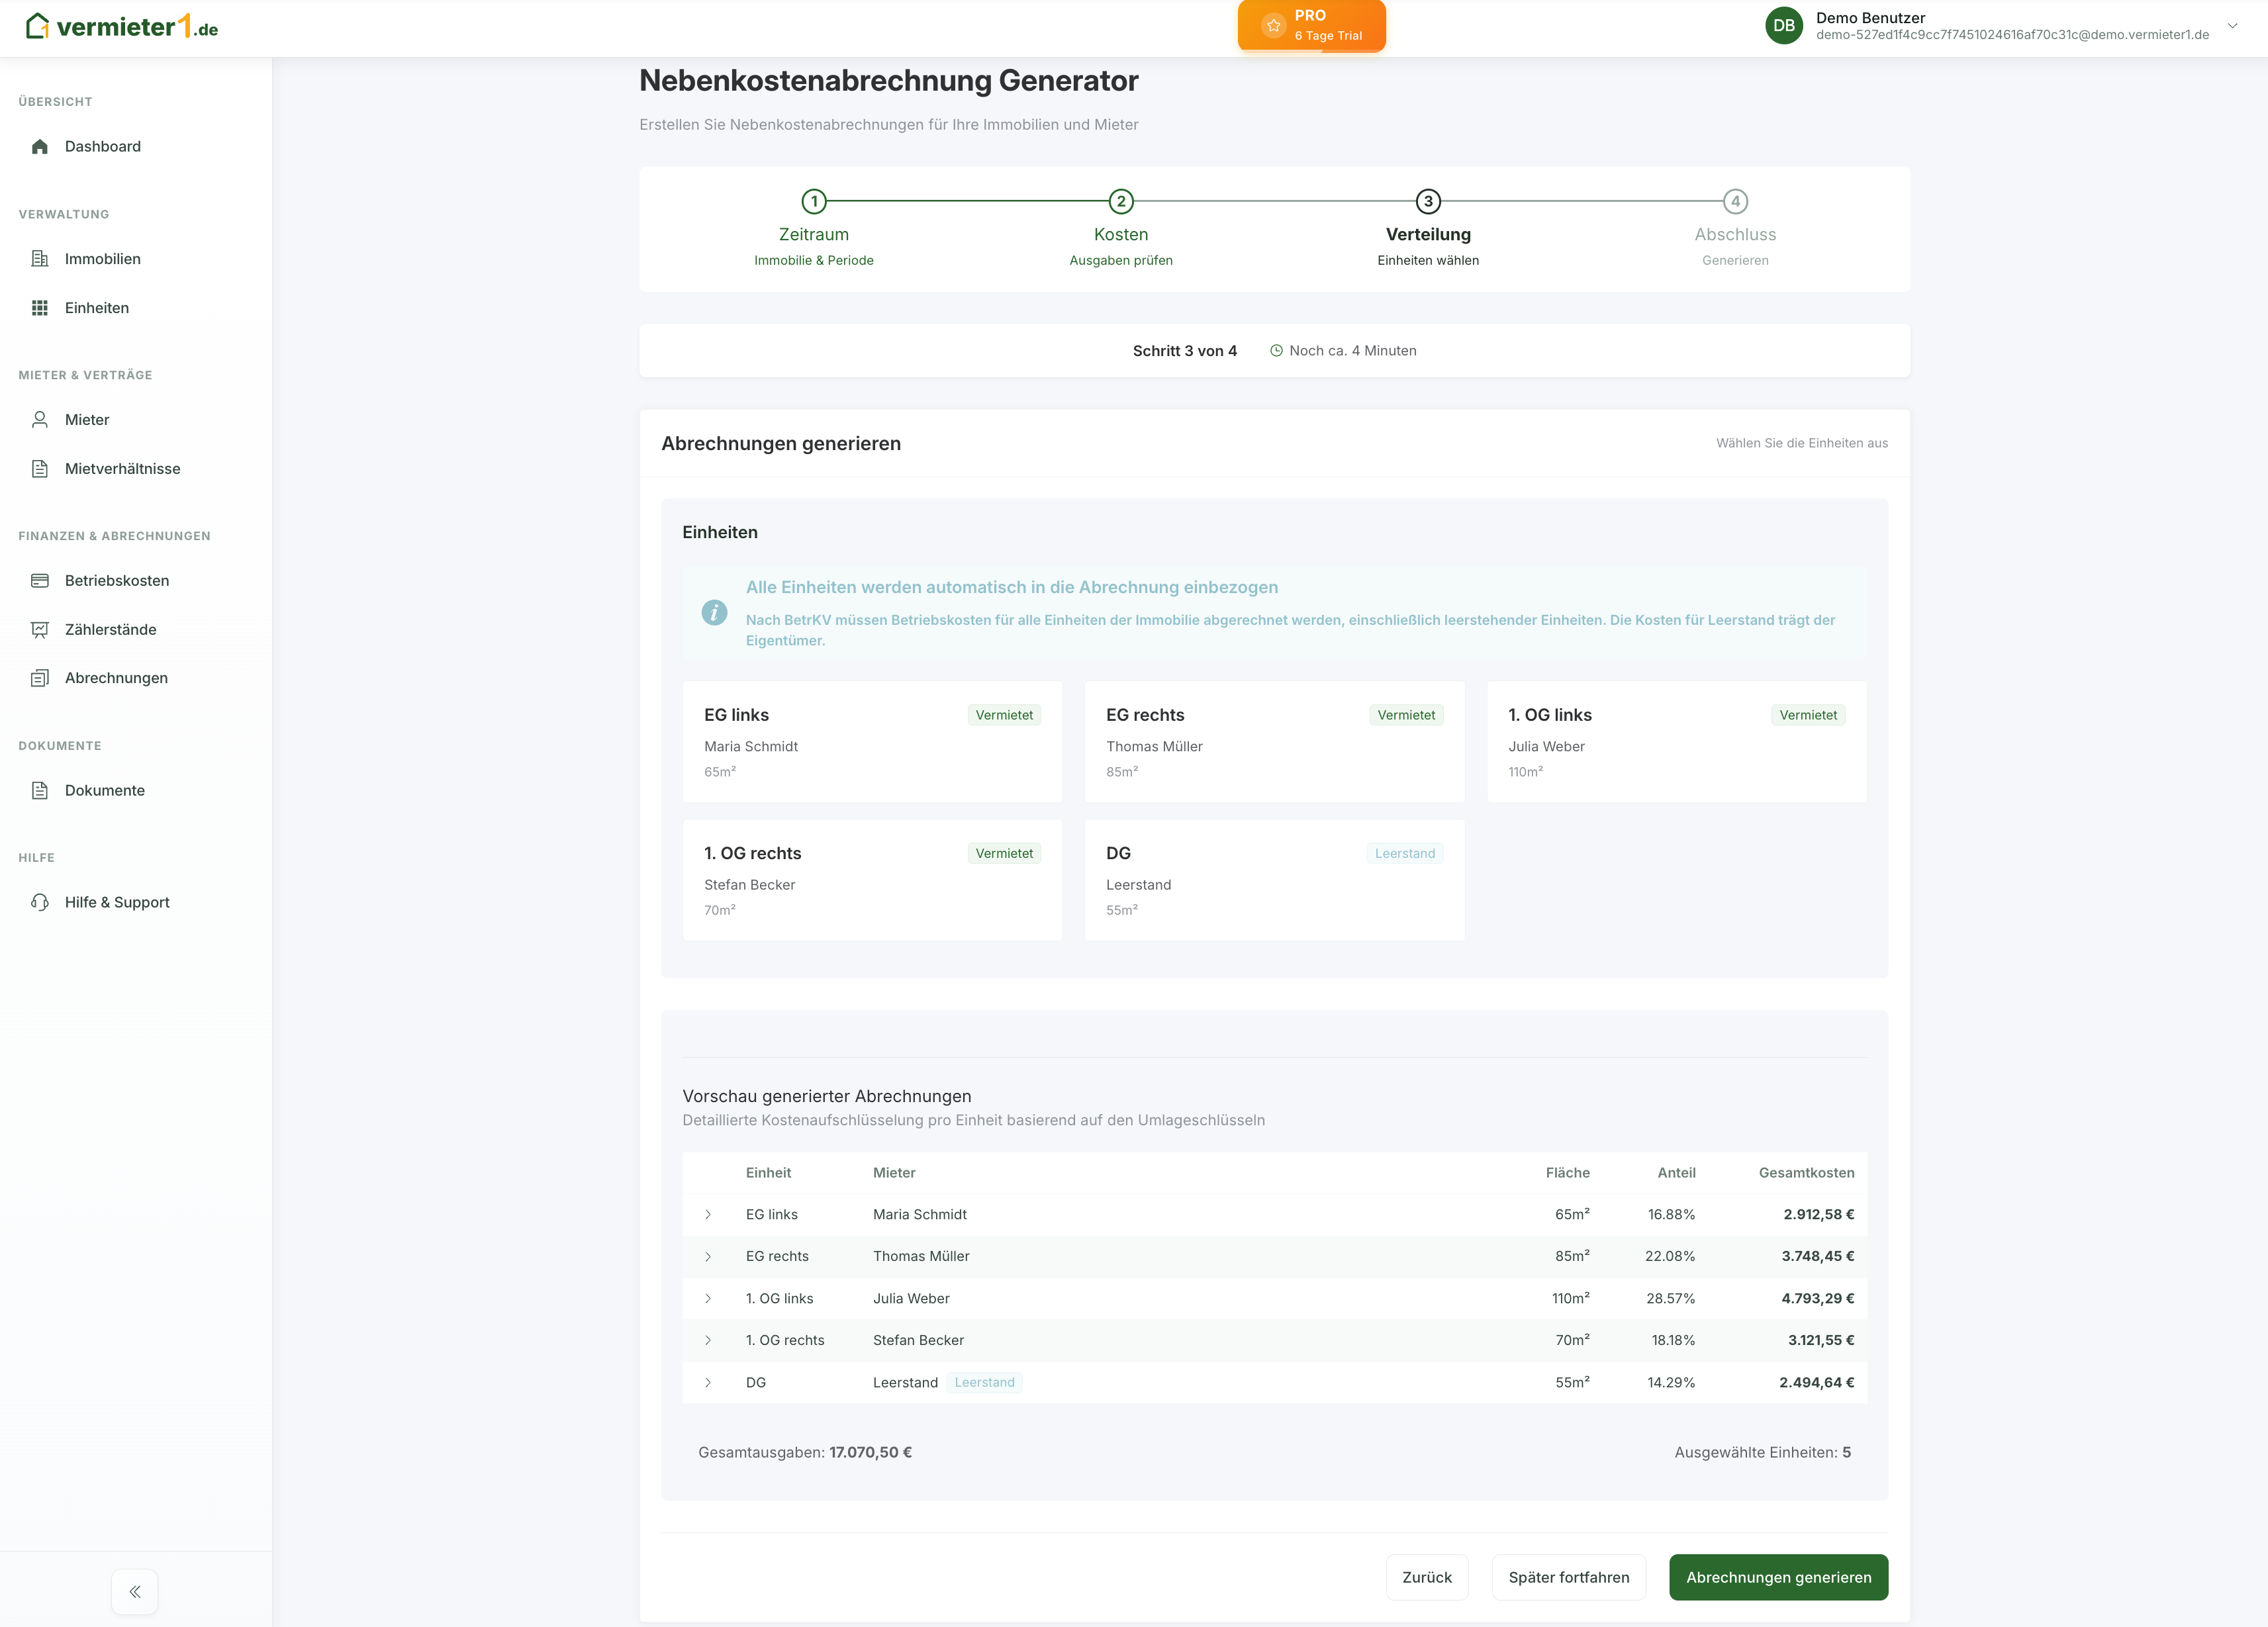Viewport: 2268px width, 1627px height.
Task: Click the Später fortfahren button
Action: 1568,1577
